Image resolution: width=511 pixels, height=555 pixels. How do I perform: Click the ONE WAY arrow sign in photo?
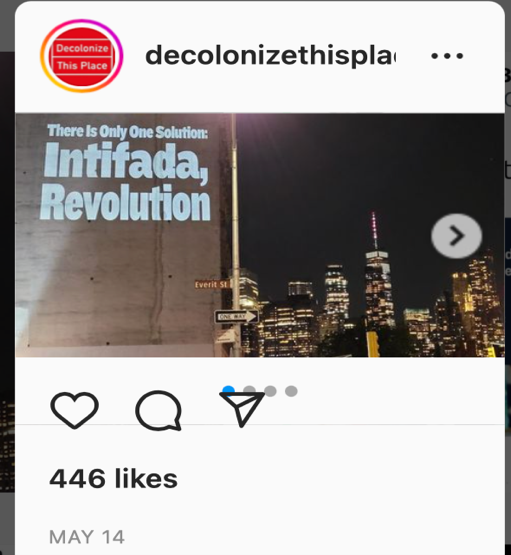[236, 316]
